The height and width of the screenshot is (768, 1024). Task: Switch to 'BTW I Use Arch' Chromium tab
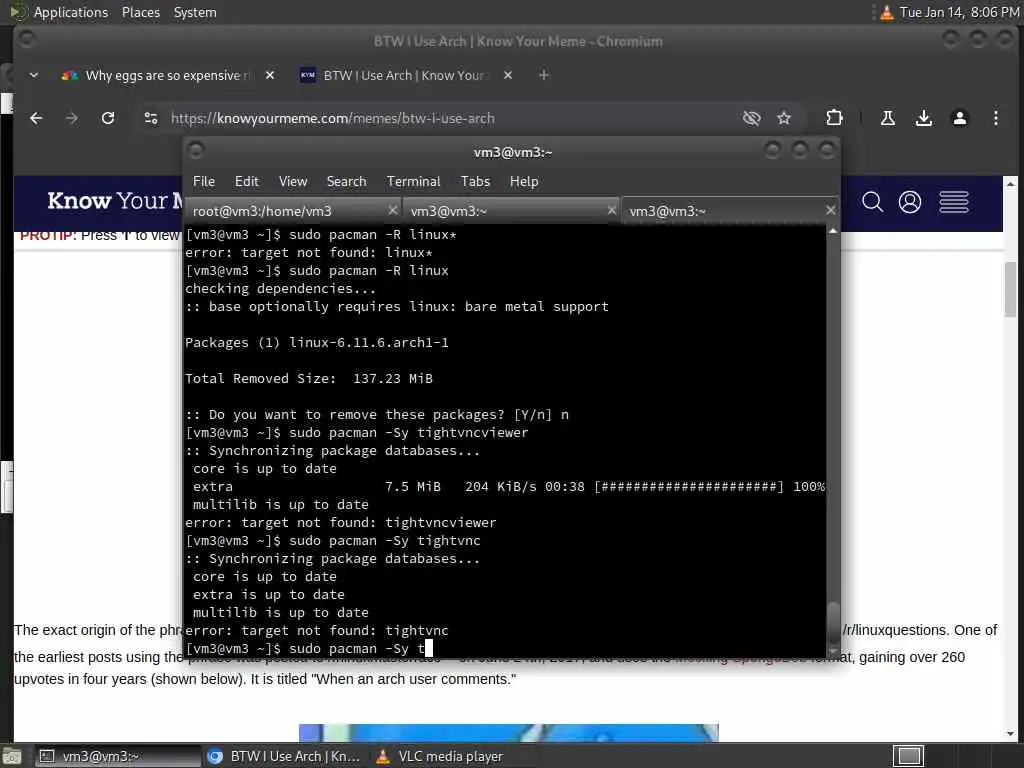[x=403, y=75]
